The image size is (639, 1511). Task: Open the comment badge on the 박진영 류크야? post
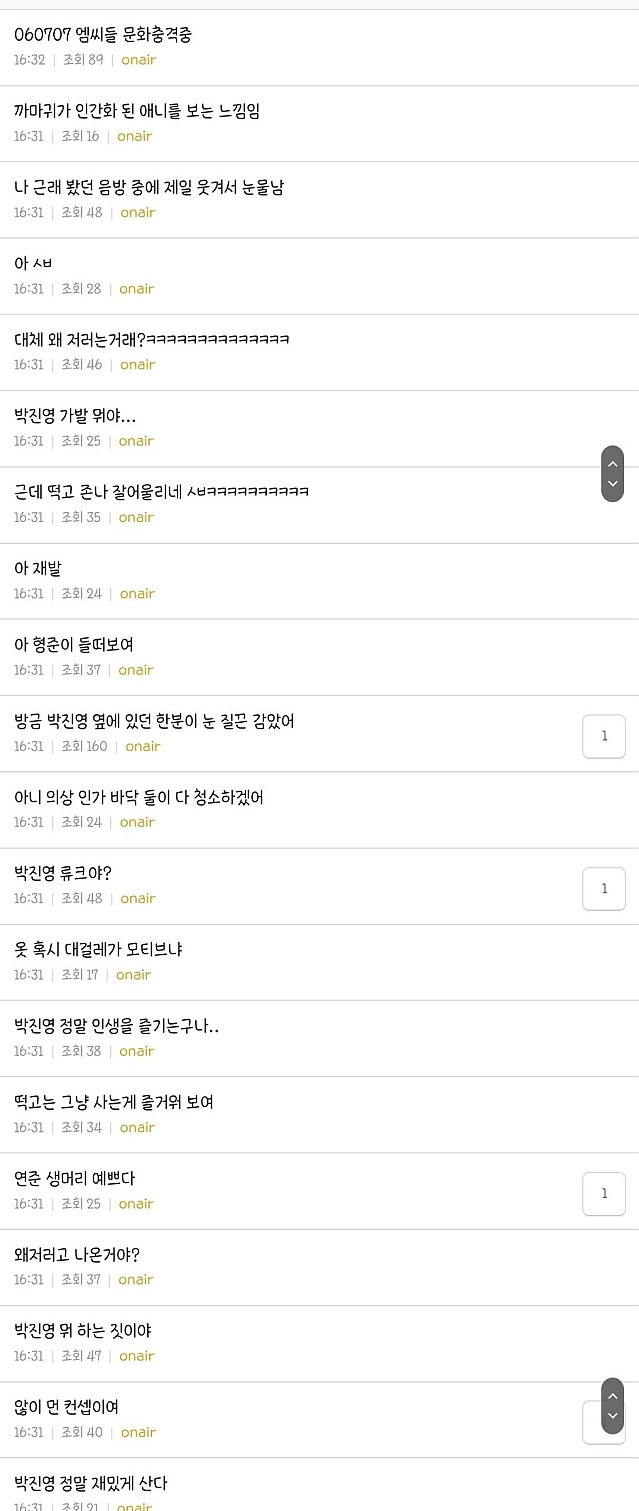coord(604,888)
